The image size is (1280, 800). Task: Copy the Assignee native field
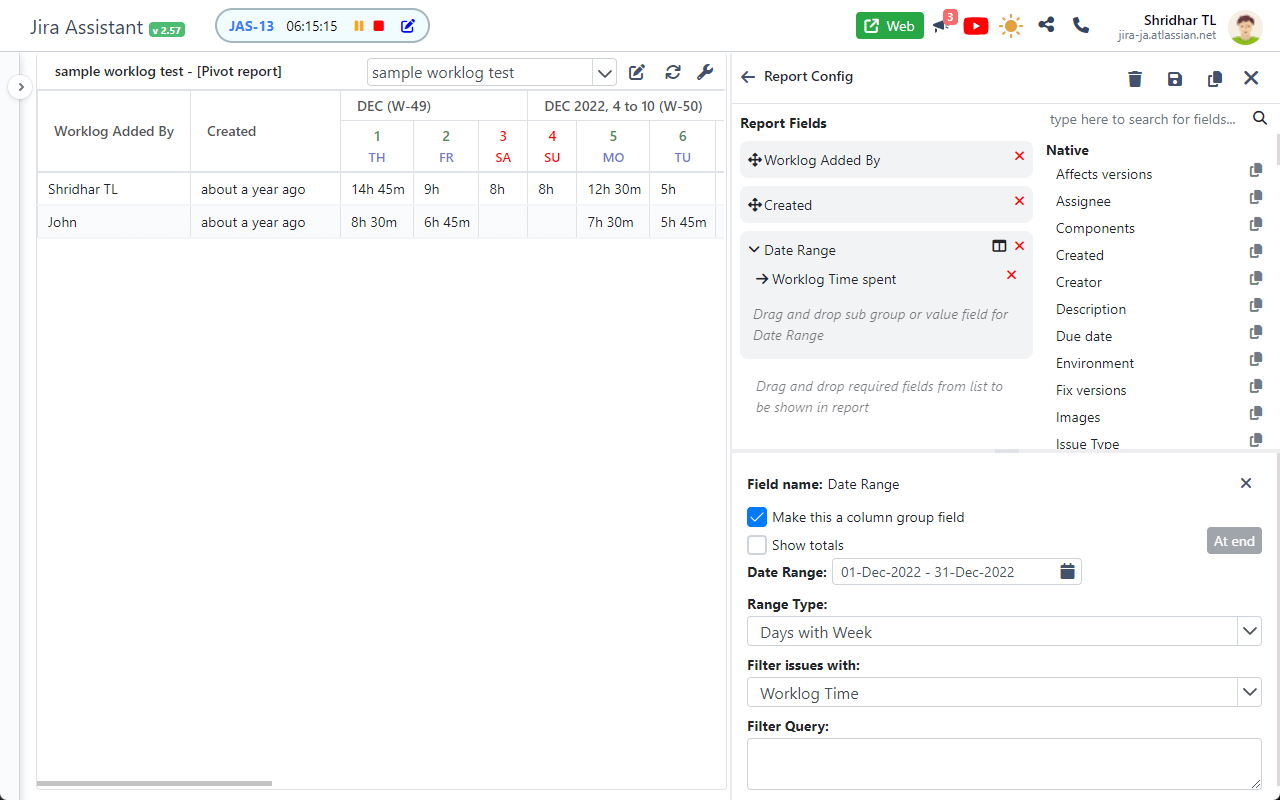pos(1255,197)
